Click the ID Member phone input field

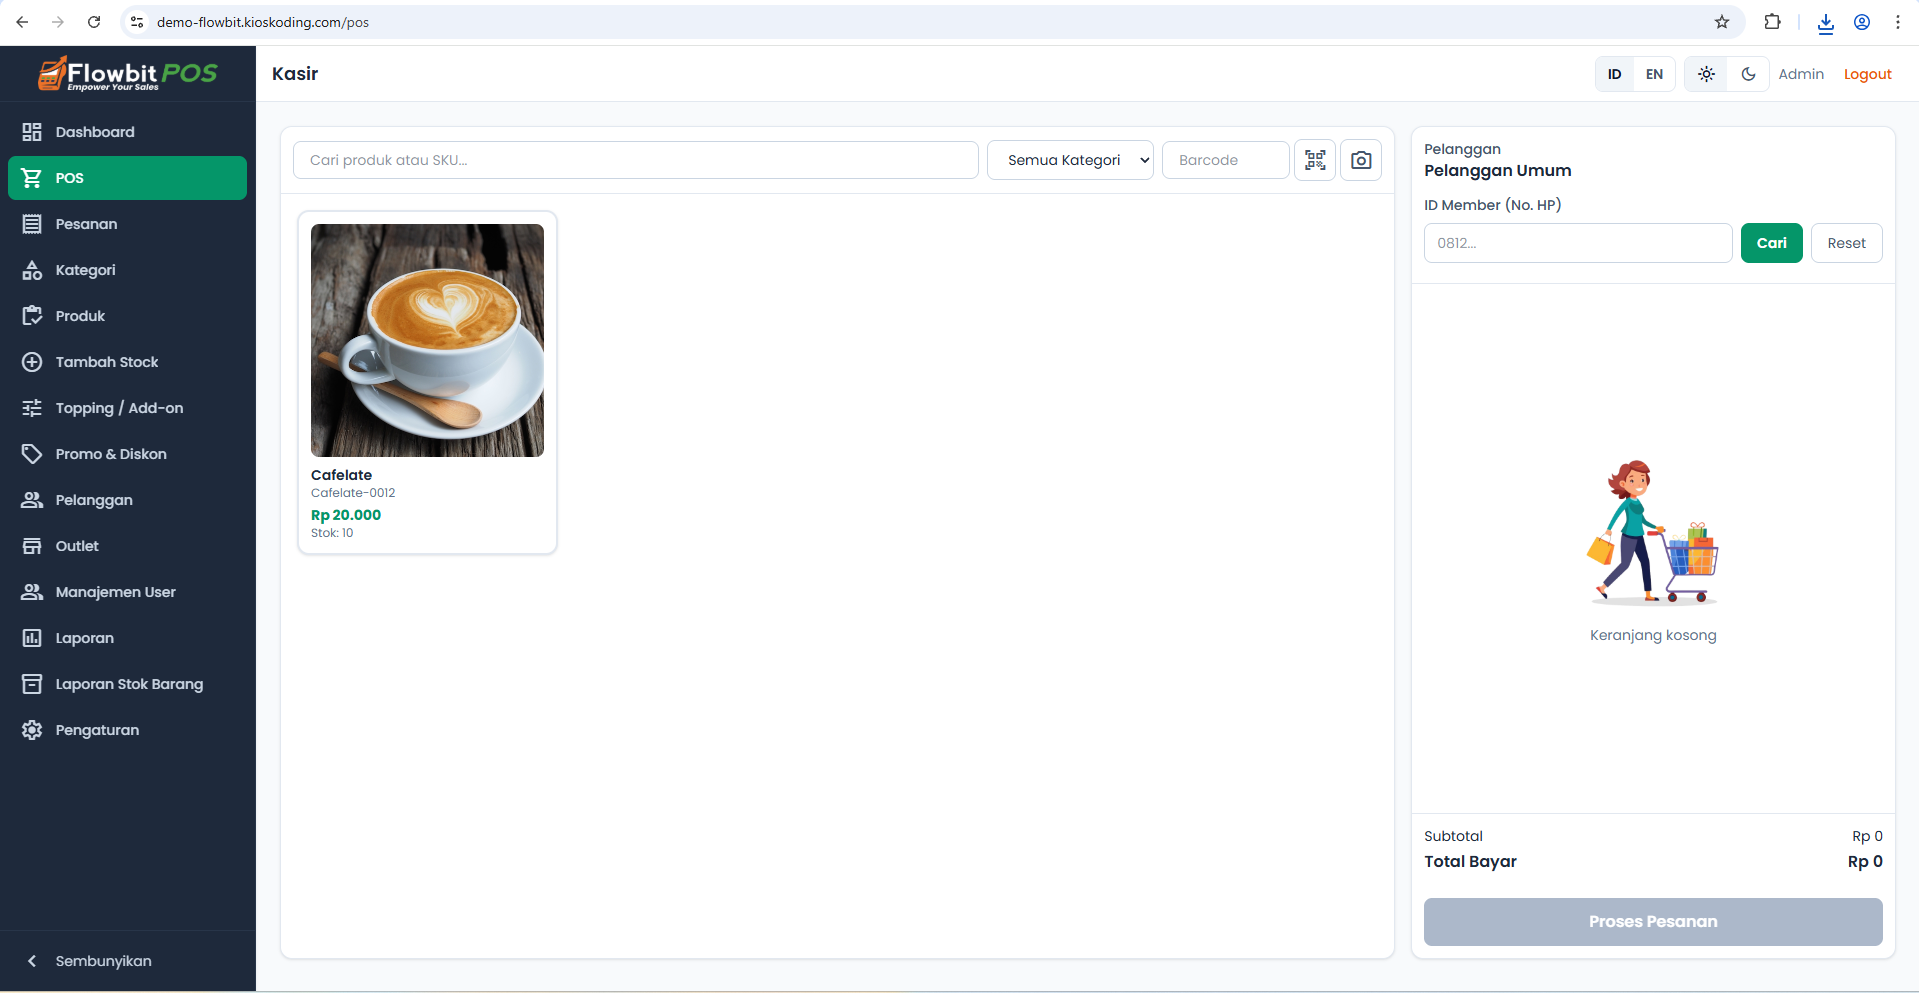click(x=1577, y=242)
